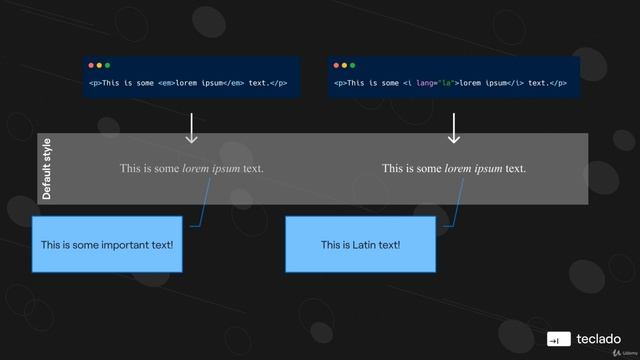The height and width of the screenshot is (360, 640).
Task: Click the 'Default style' vertical label
Action: pos(47,169)
